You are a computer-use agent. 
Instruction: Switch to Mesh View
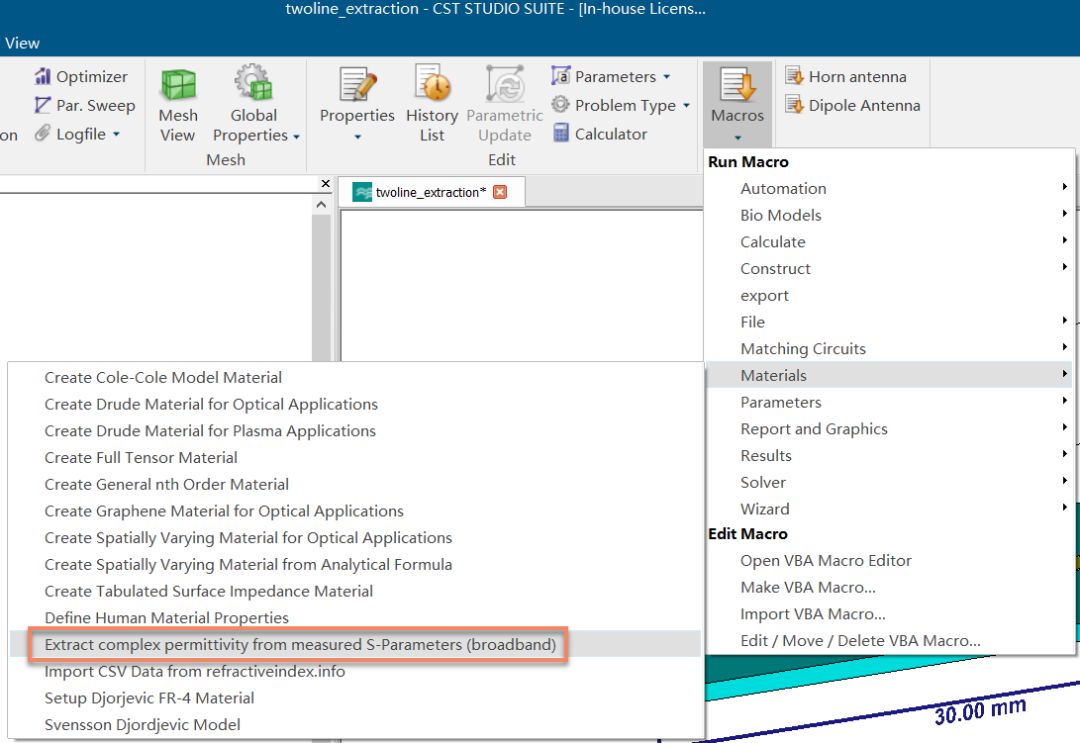178,105
